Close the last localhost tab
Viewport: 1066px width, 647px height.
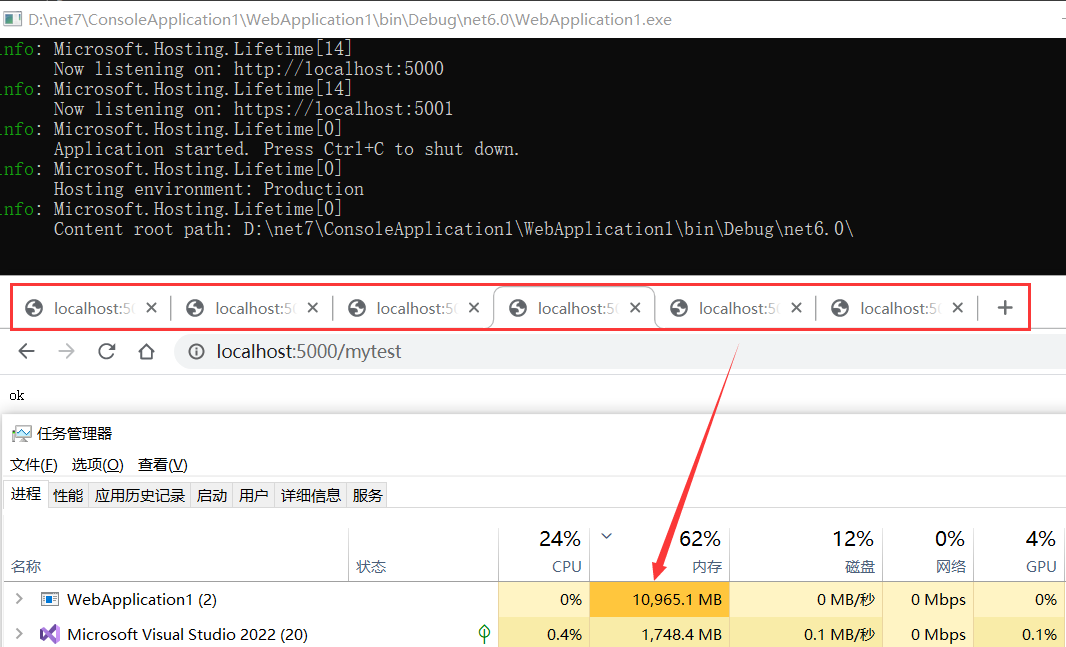[x=957, y=308]
